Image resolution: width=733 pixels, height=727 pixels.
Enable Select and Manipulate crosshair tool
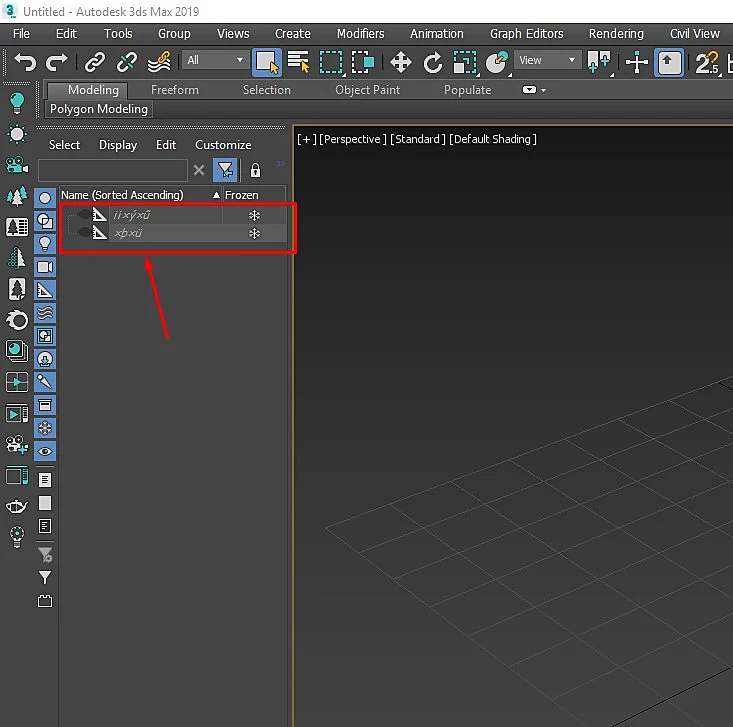click(636, 62)
